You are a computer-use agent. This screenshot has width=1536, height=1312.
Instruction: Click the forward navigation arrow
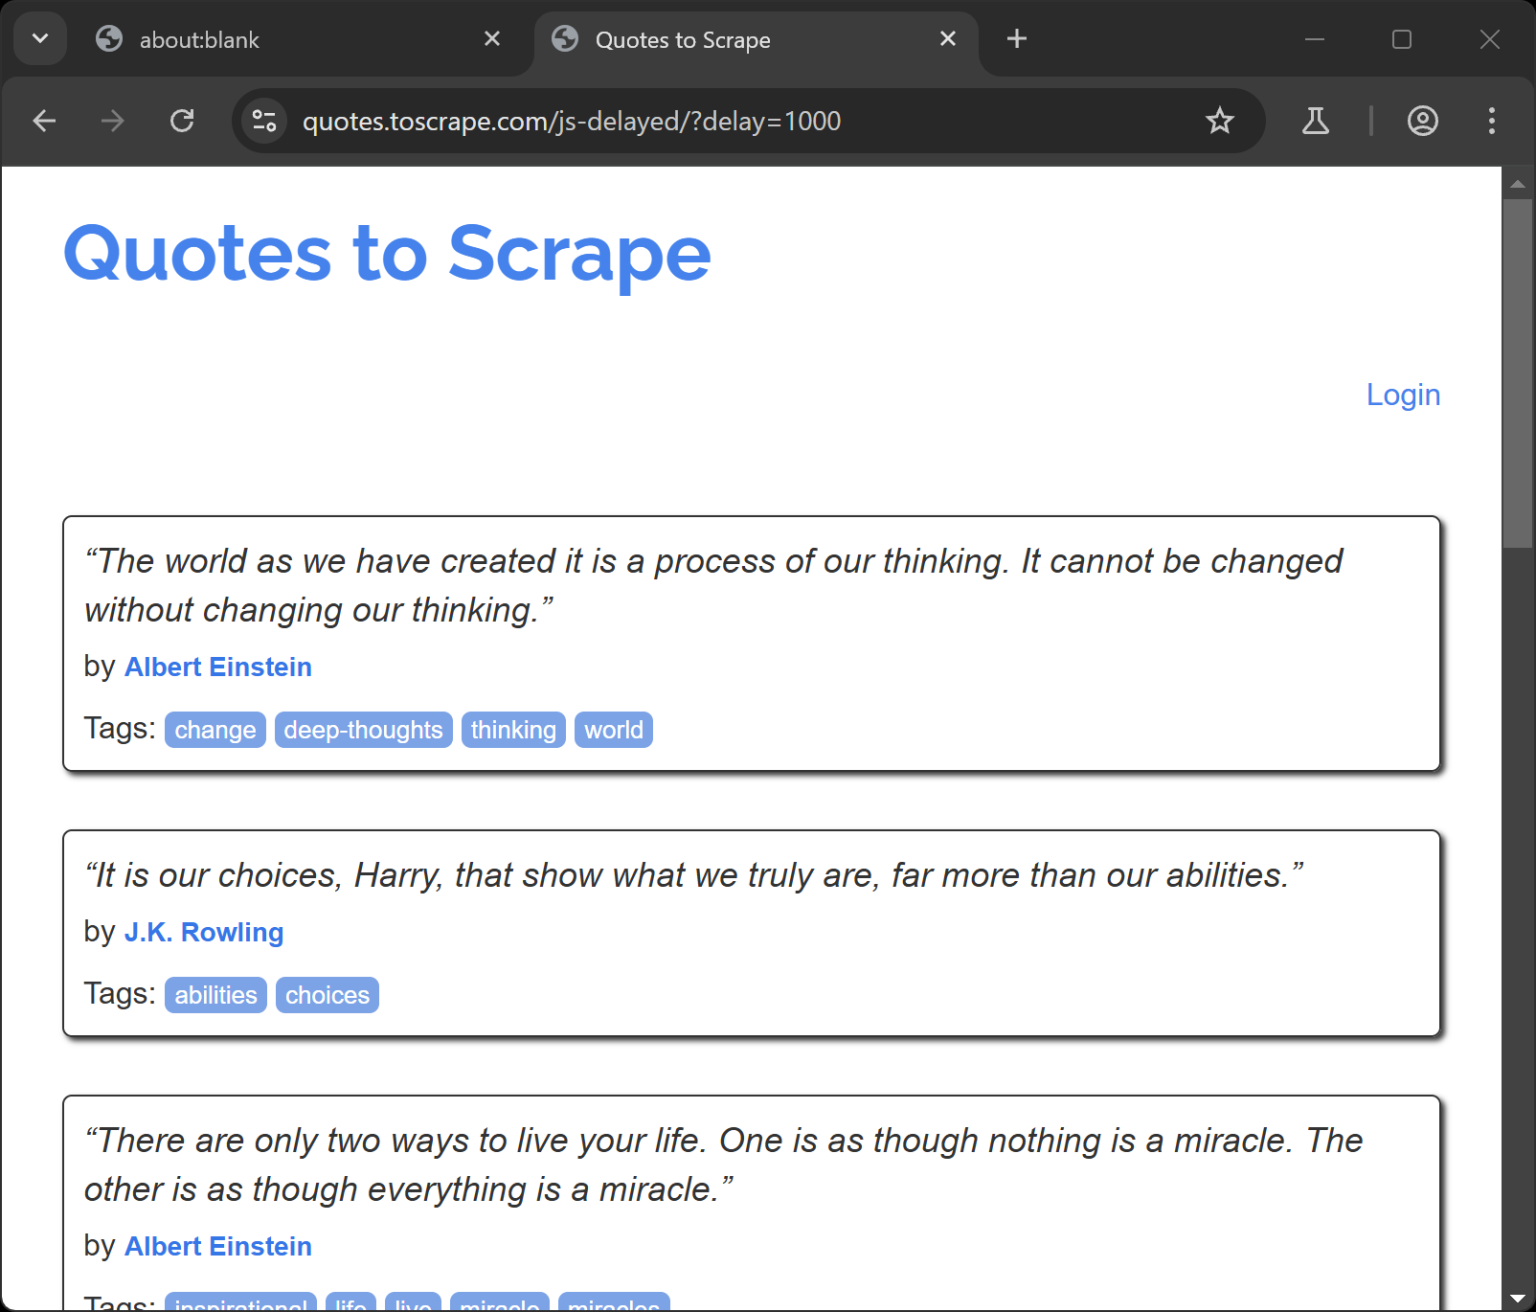[x=112, y=121]
